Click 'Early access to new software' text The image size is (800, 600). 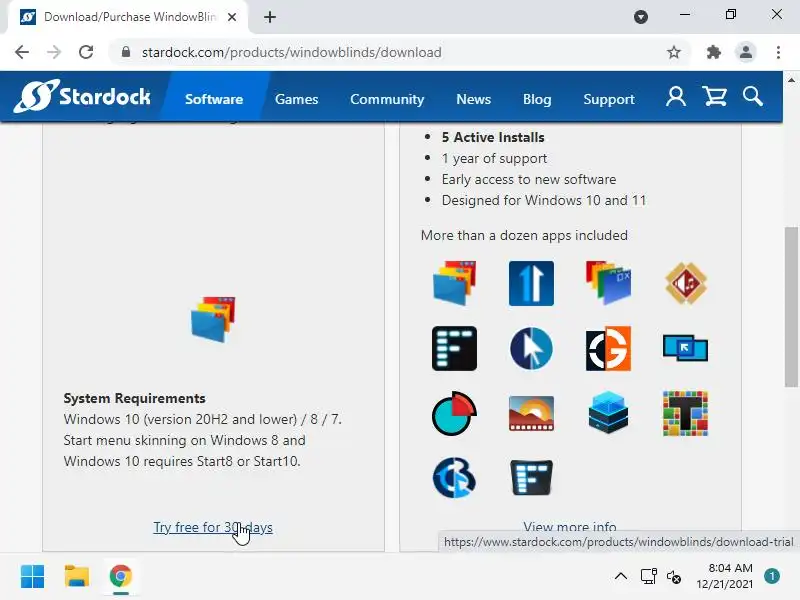pos(529,179)
